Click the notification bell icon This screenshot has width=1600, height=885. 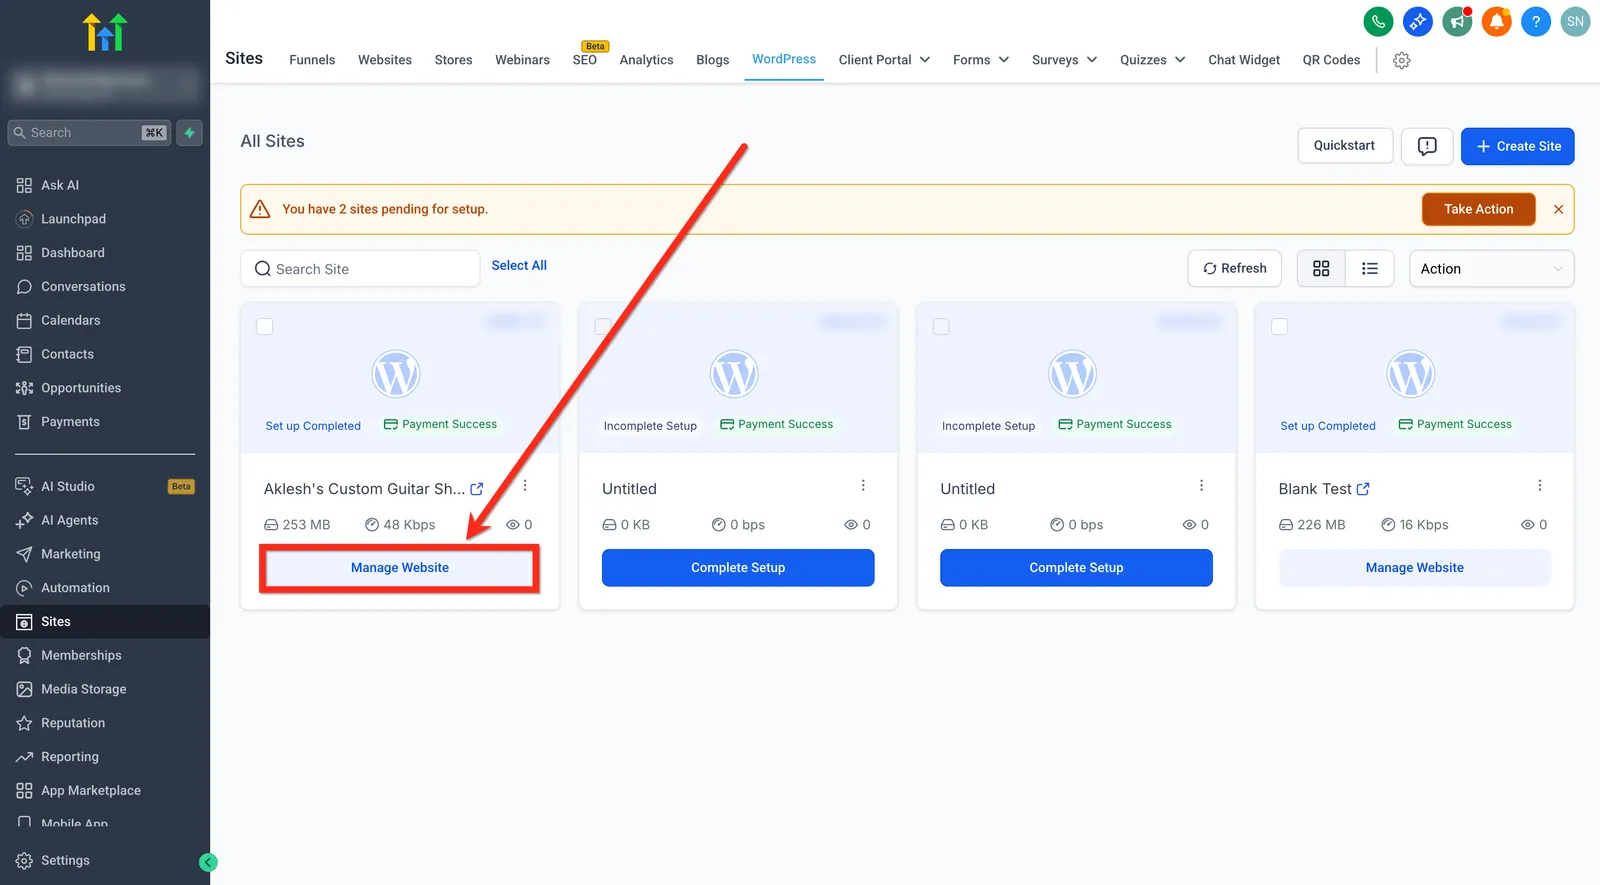(x=1496, y=21)
